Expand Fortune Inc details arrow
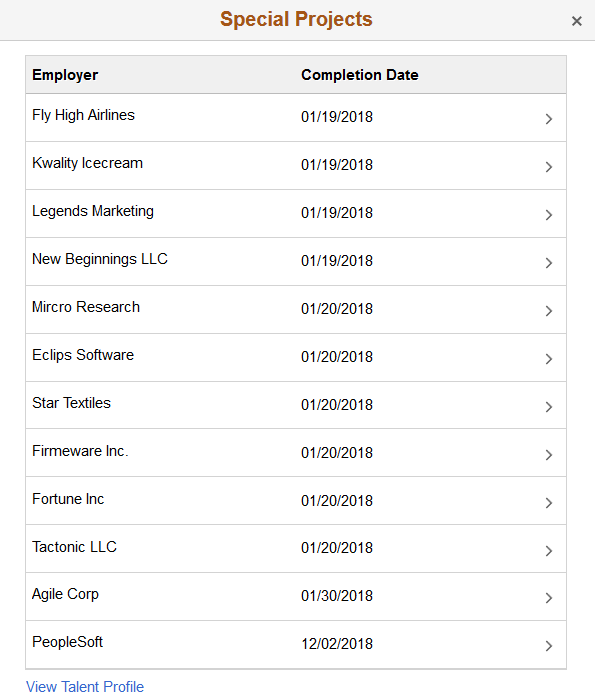This screenshot has width=595, height=700. (549, 503)
